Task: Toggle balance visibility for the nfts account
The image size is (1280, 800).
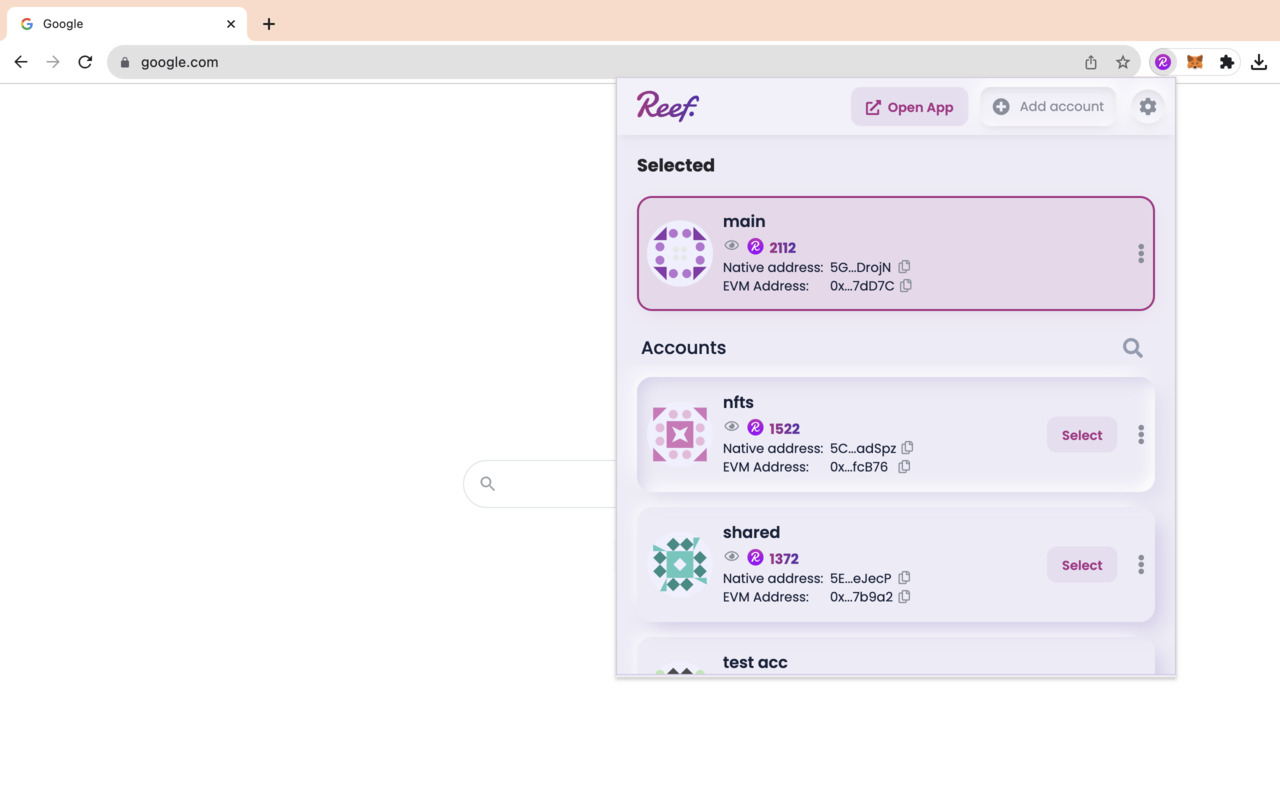Action: (732, 427)
